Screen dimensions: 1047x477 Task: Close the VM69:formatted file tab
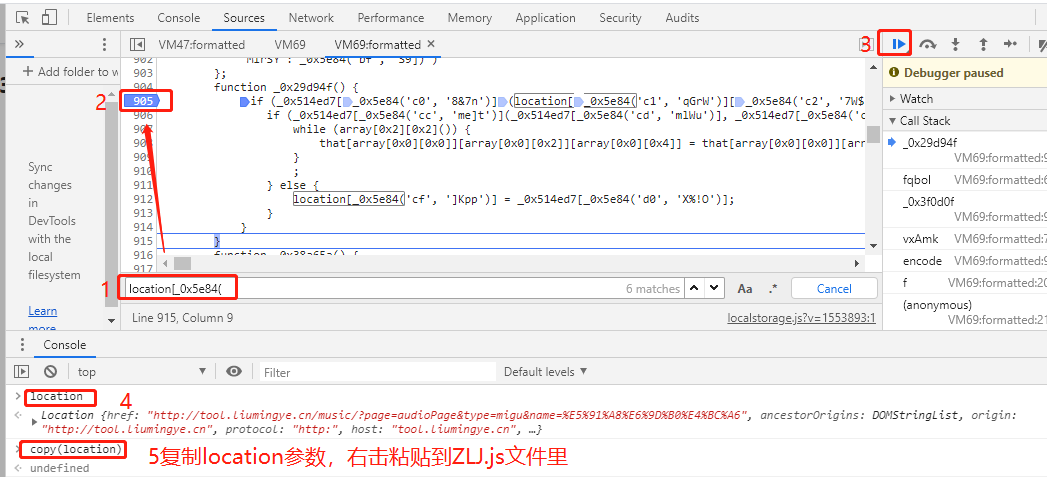pos(431,44)
